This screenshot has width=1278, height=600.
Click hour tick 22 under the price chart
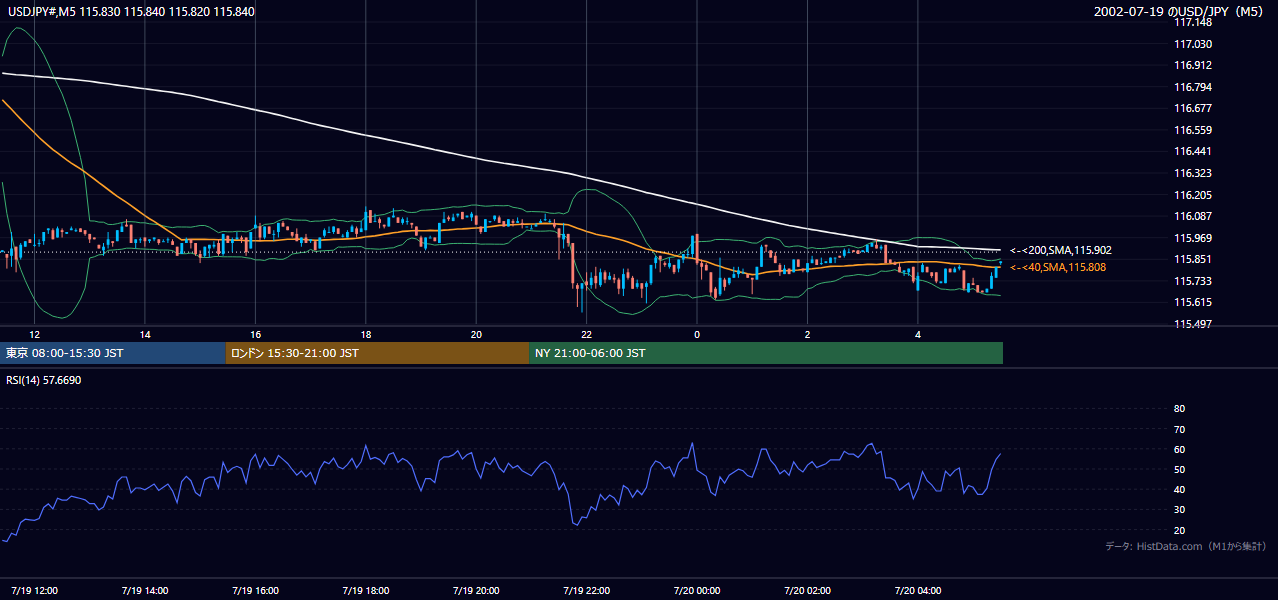586,334
